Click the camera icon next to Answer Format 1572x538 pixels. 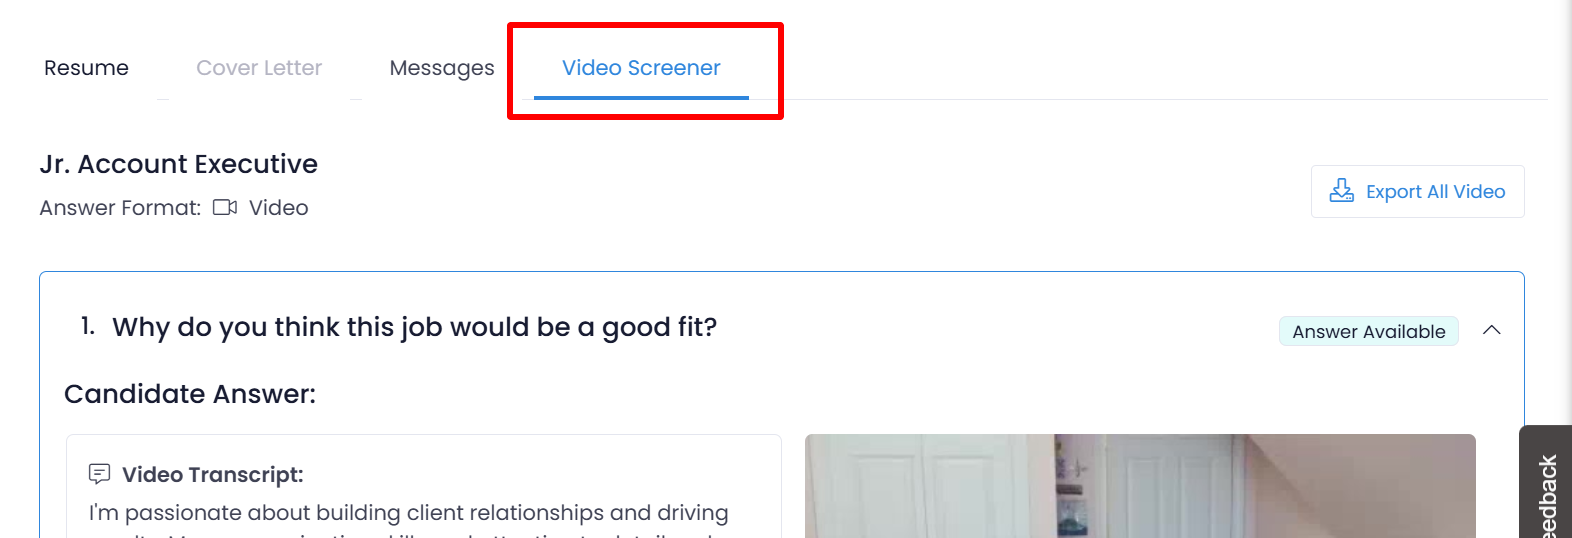click(225, 208)
